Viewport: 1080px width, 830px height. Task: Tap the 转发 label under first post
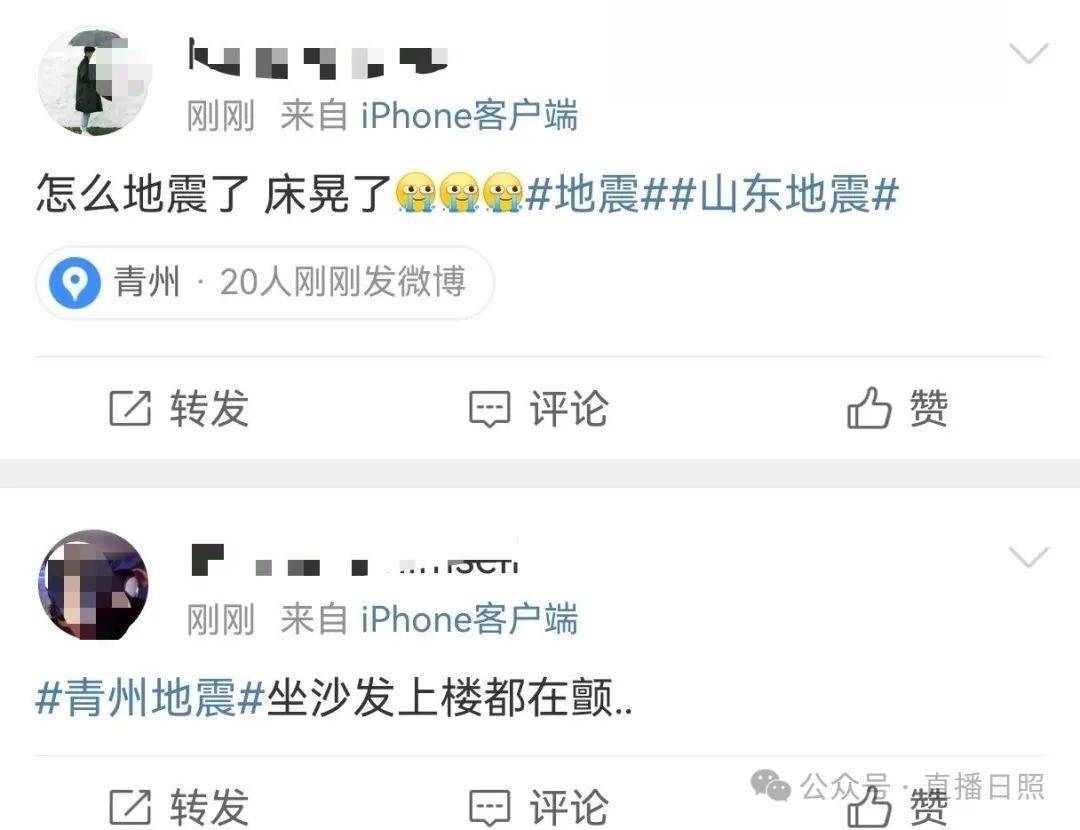pos(209,408)
